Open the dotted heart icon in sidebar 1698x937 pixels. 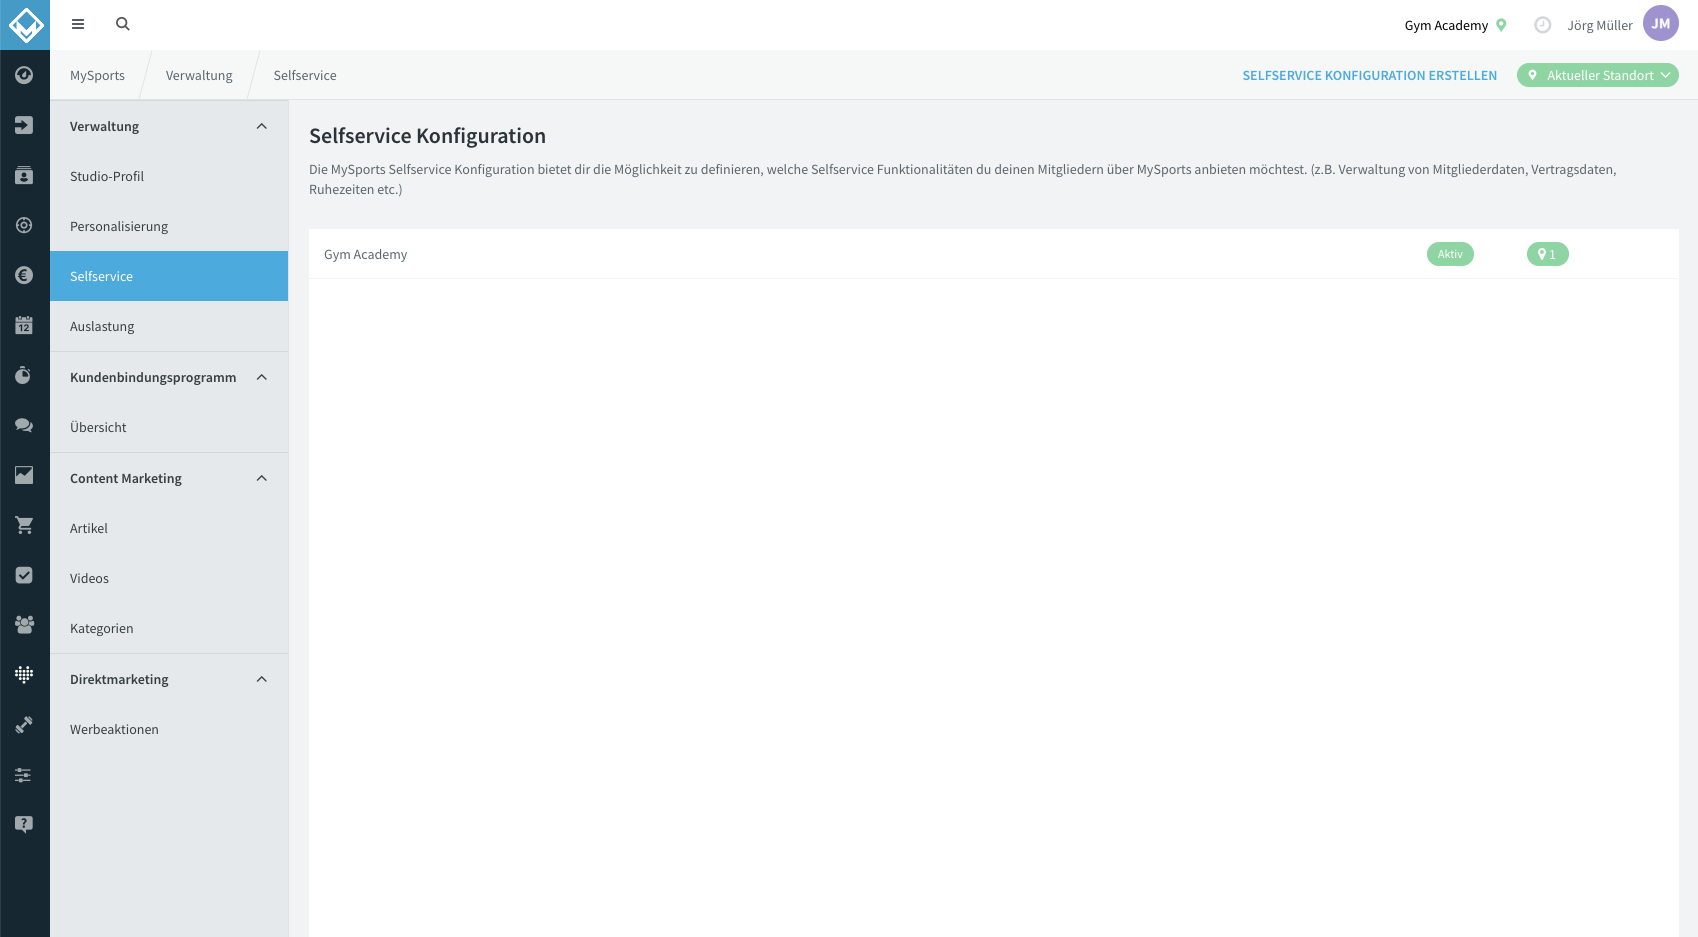(24, 675)
